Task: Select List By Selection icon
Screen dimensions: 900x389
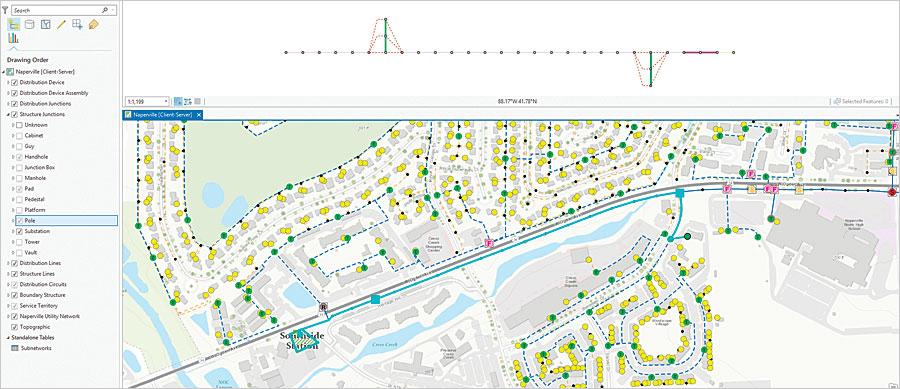Action: (45, 24)
